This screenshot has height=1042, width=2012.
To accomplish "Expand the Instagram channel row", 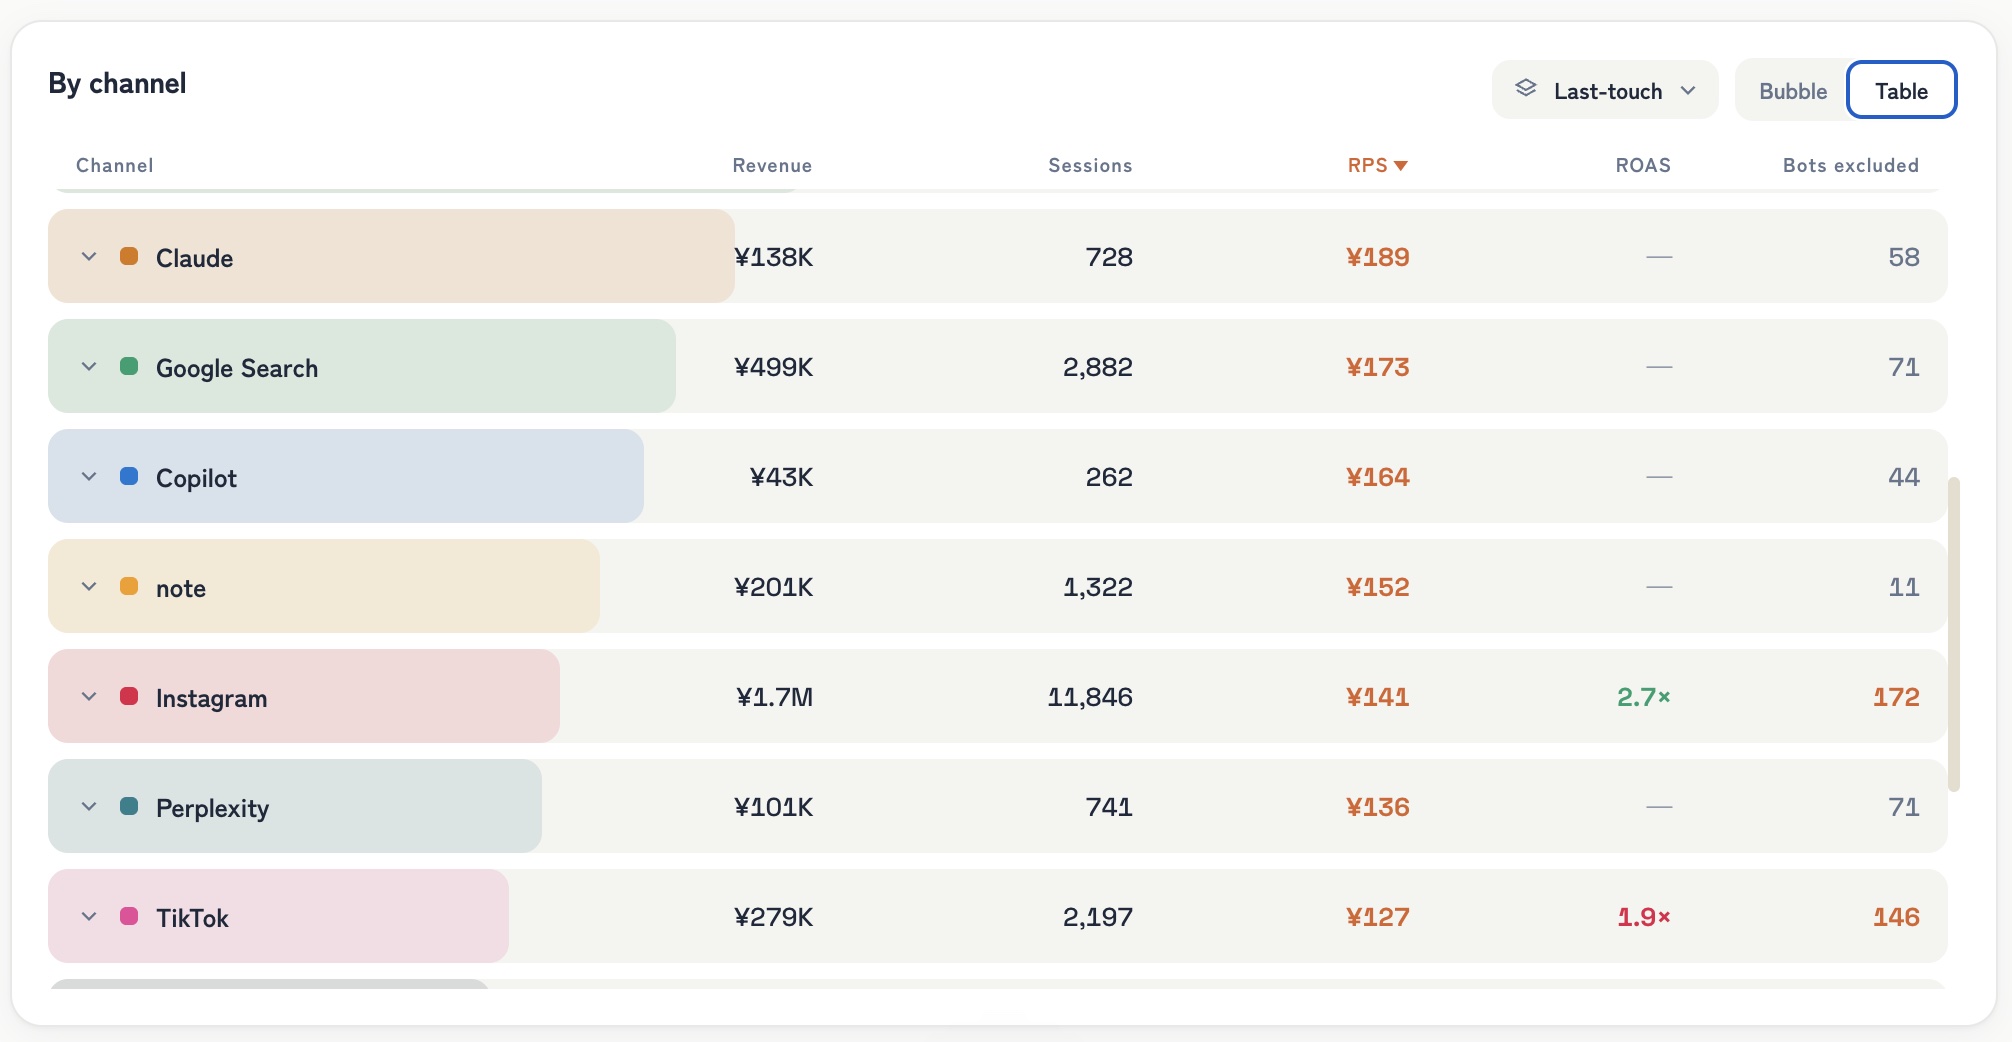I will (89, 697).
